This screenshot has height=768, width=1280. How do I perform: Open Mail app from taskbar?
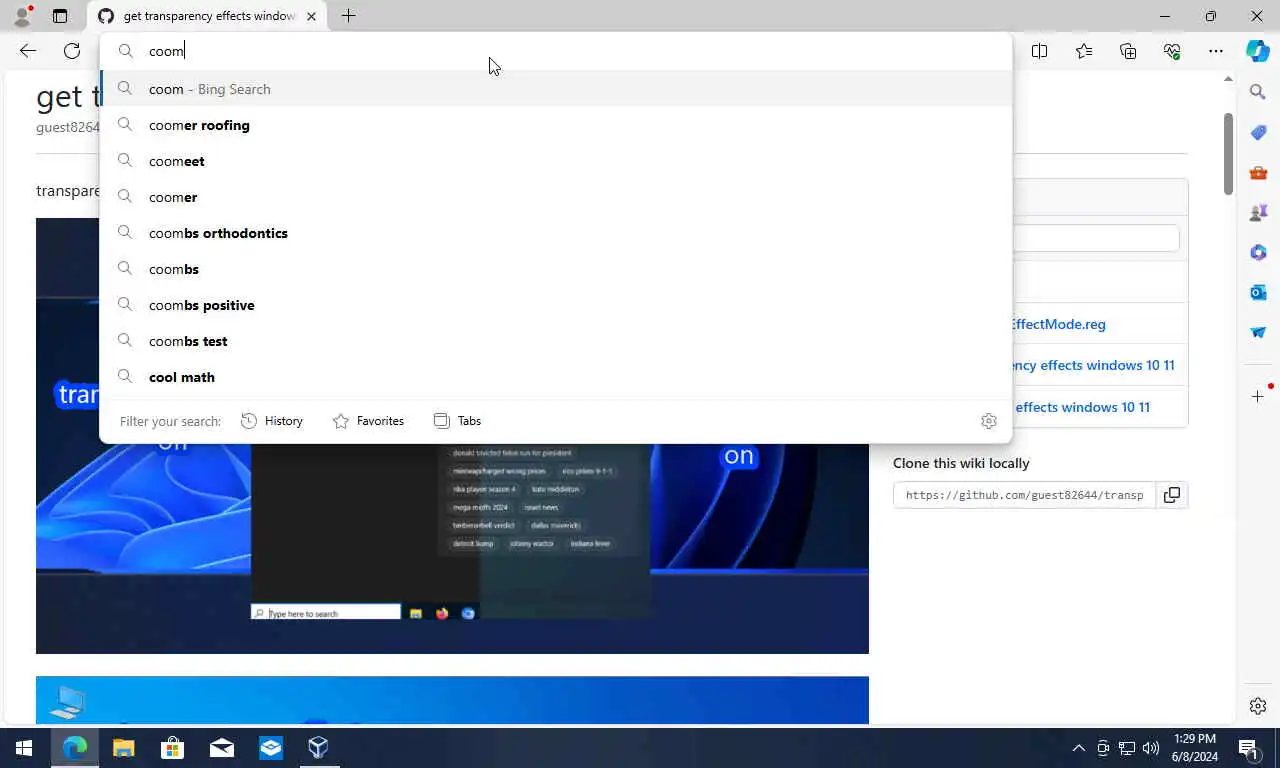tap(221, 748)
